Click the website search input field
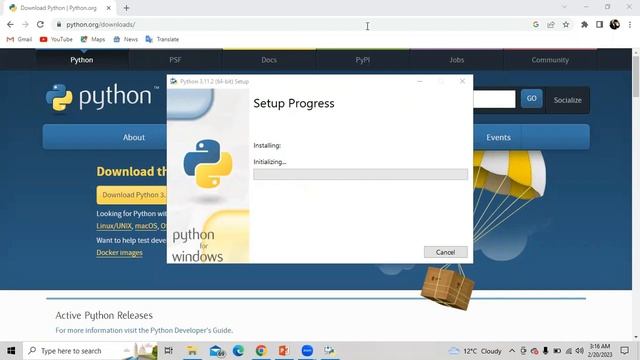 [x=494, y=99]
